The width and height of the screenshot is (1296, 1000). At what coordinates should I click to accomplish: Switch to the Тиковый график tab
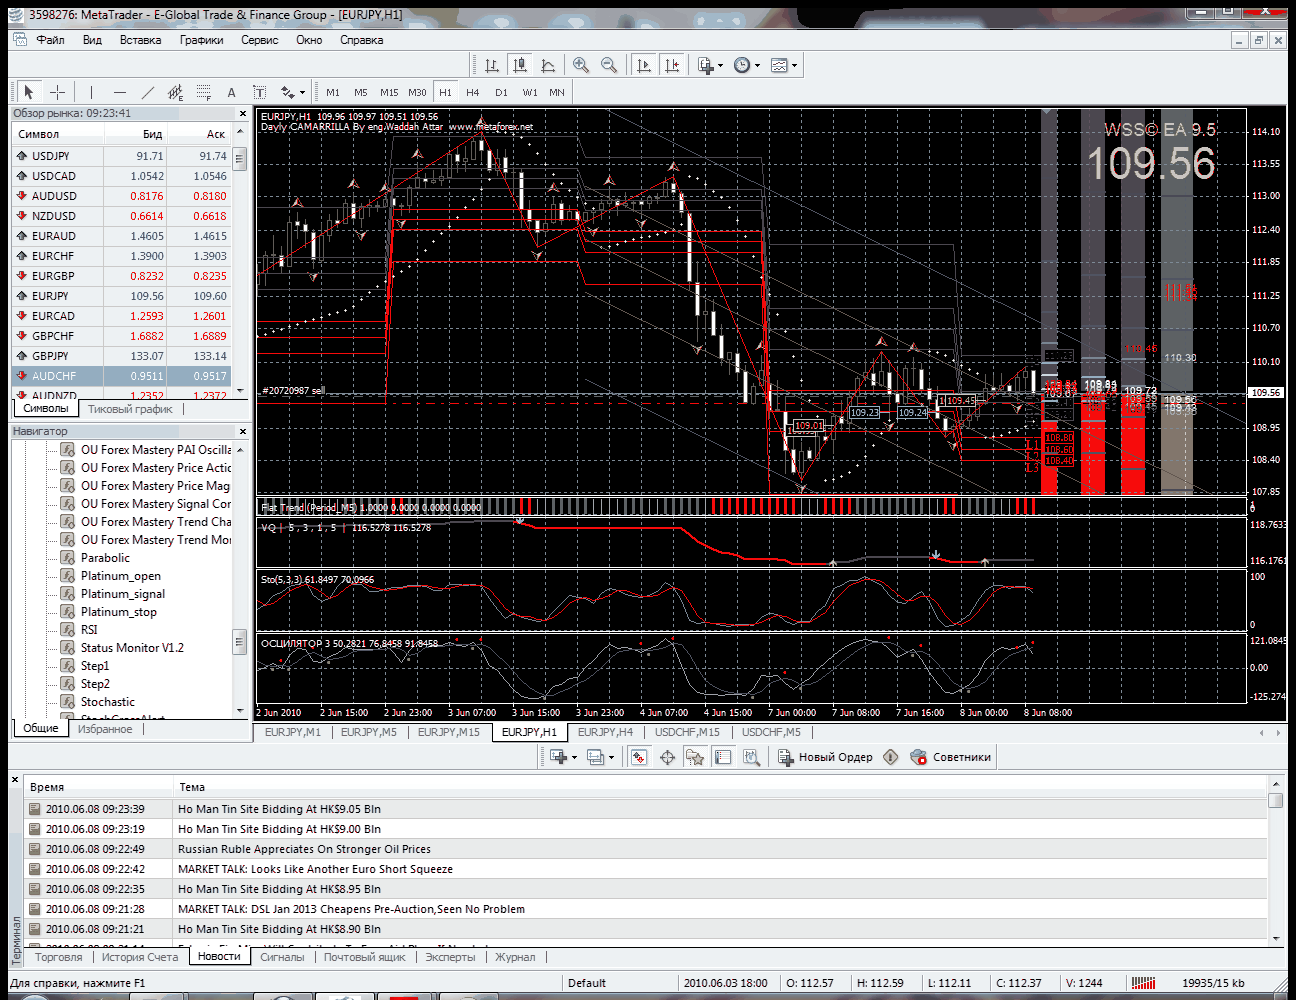tap(130, 409)
